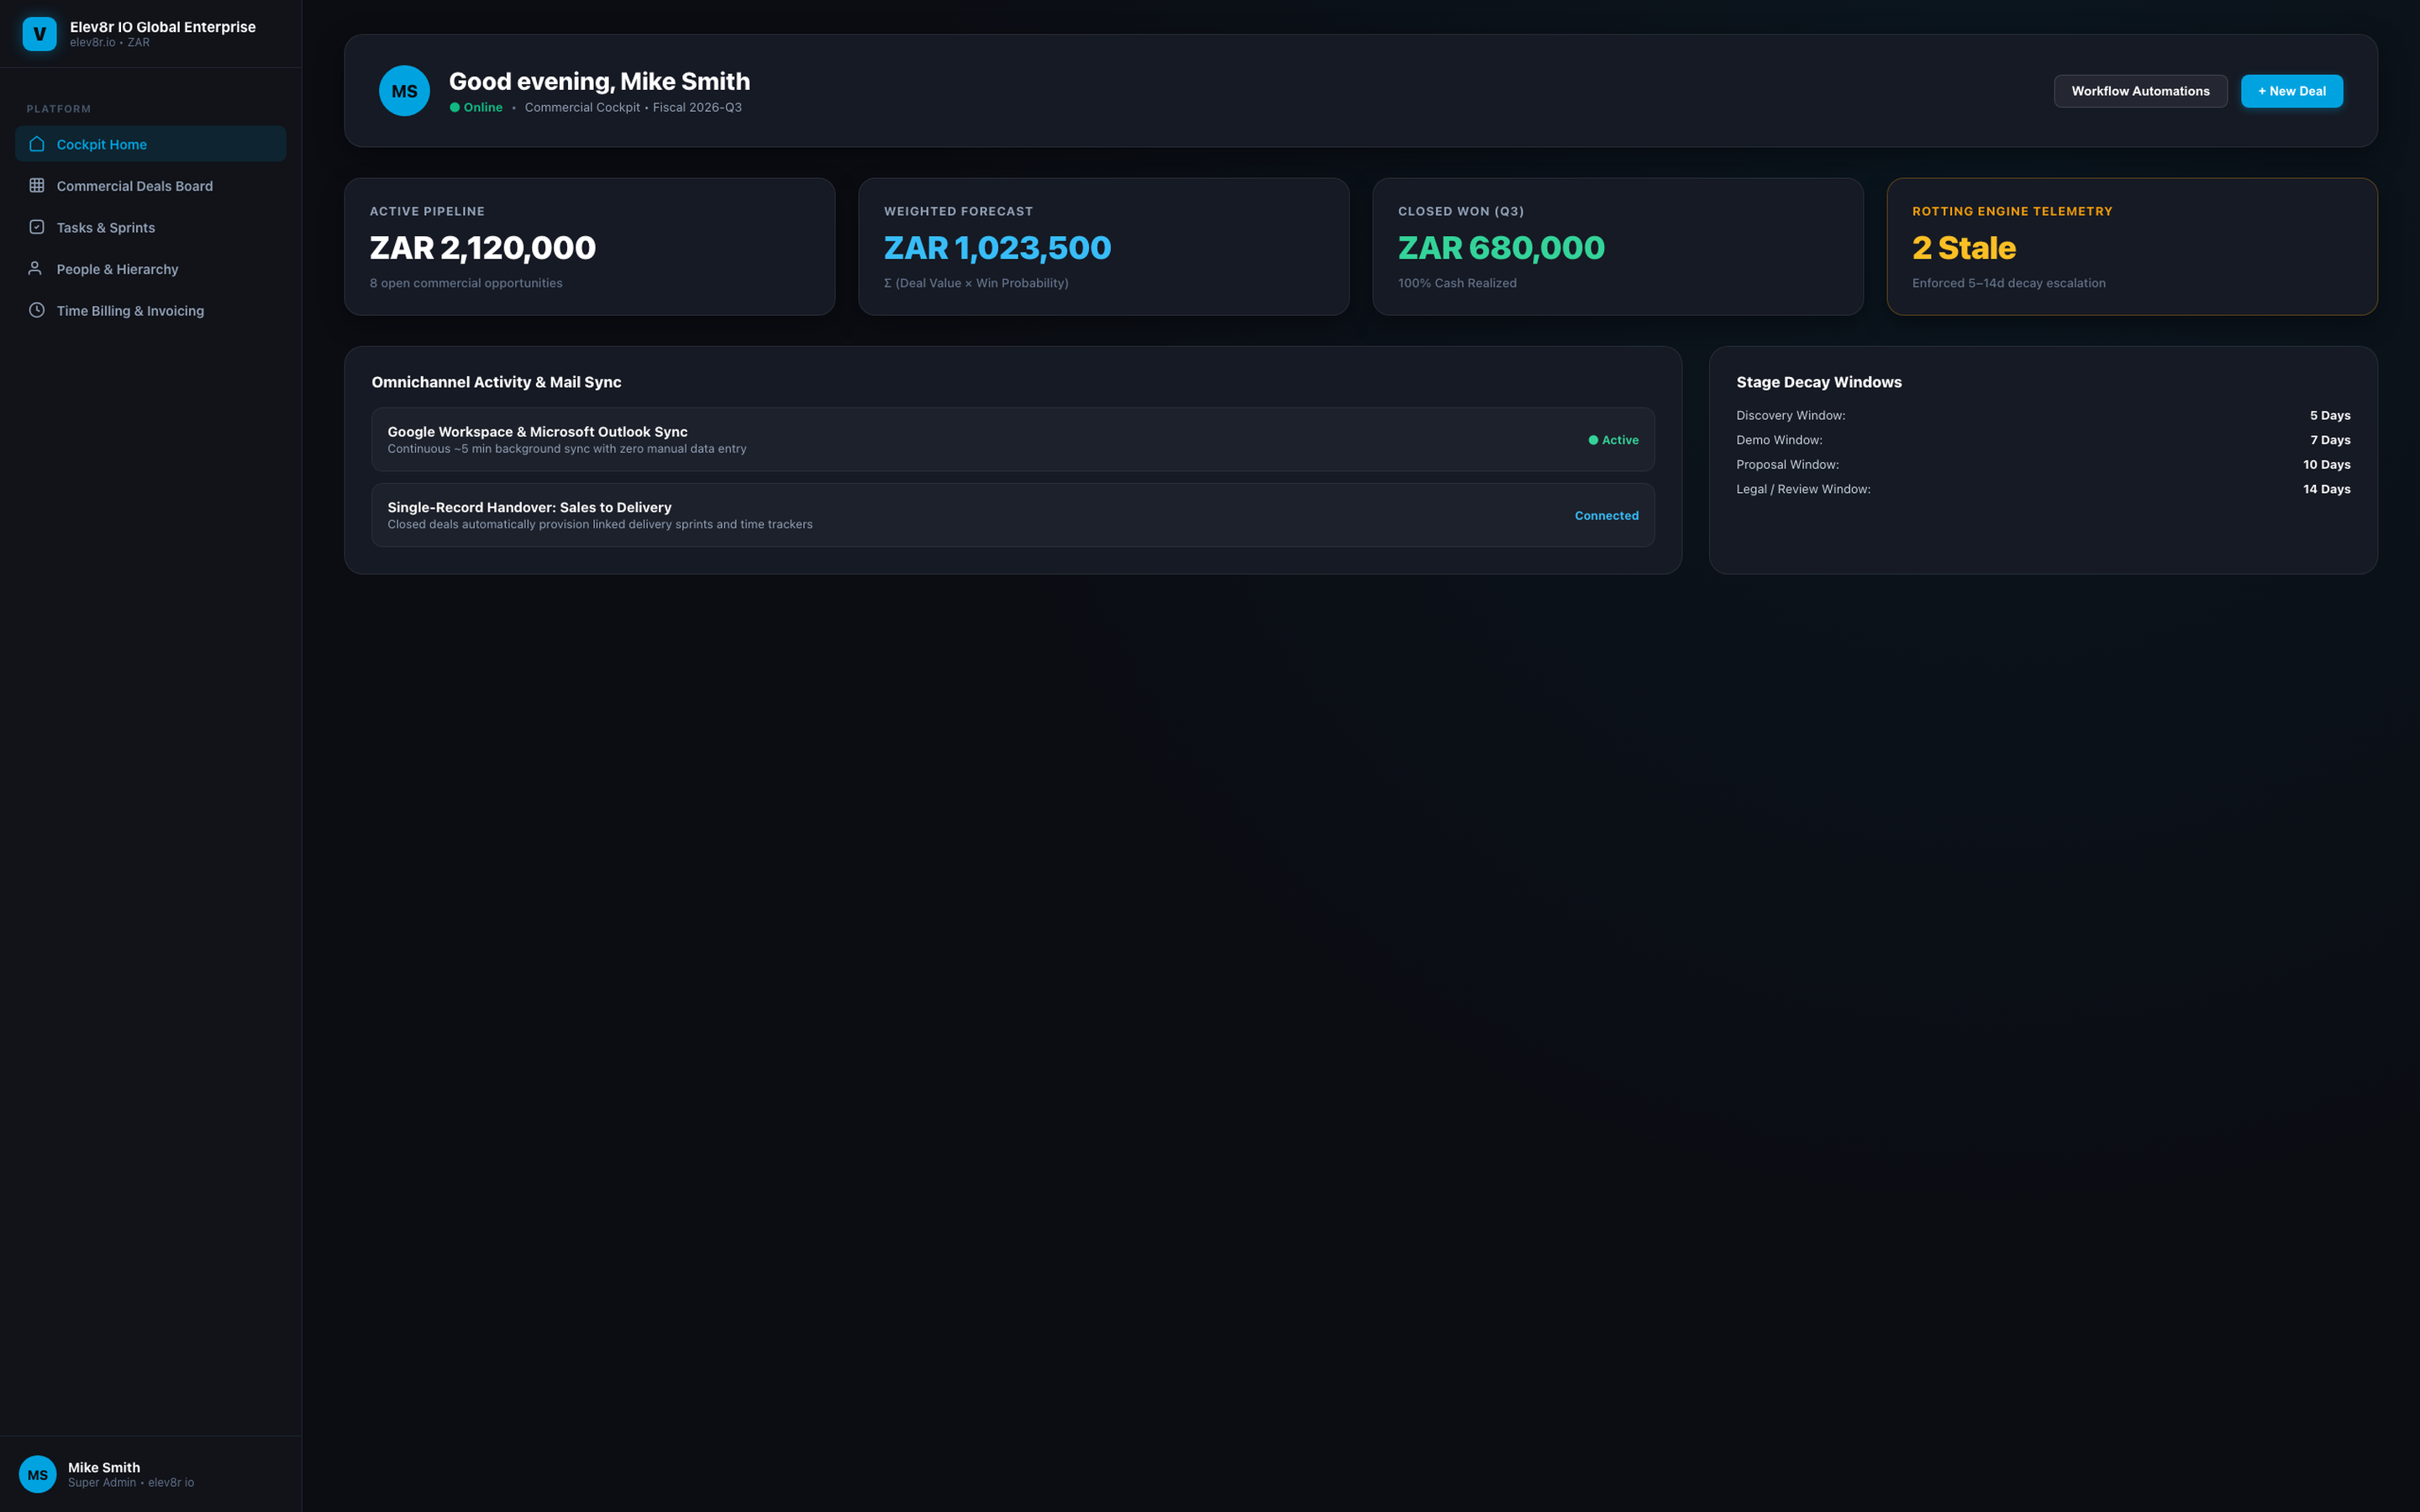
Task: Open Time Billing & Invoicing
Action: tap(150, 311)
